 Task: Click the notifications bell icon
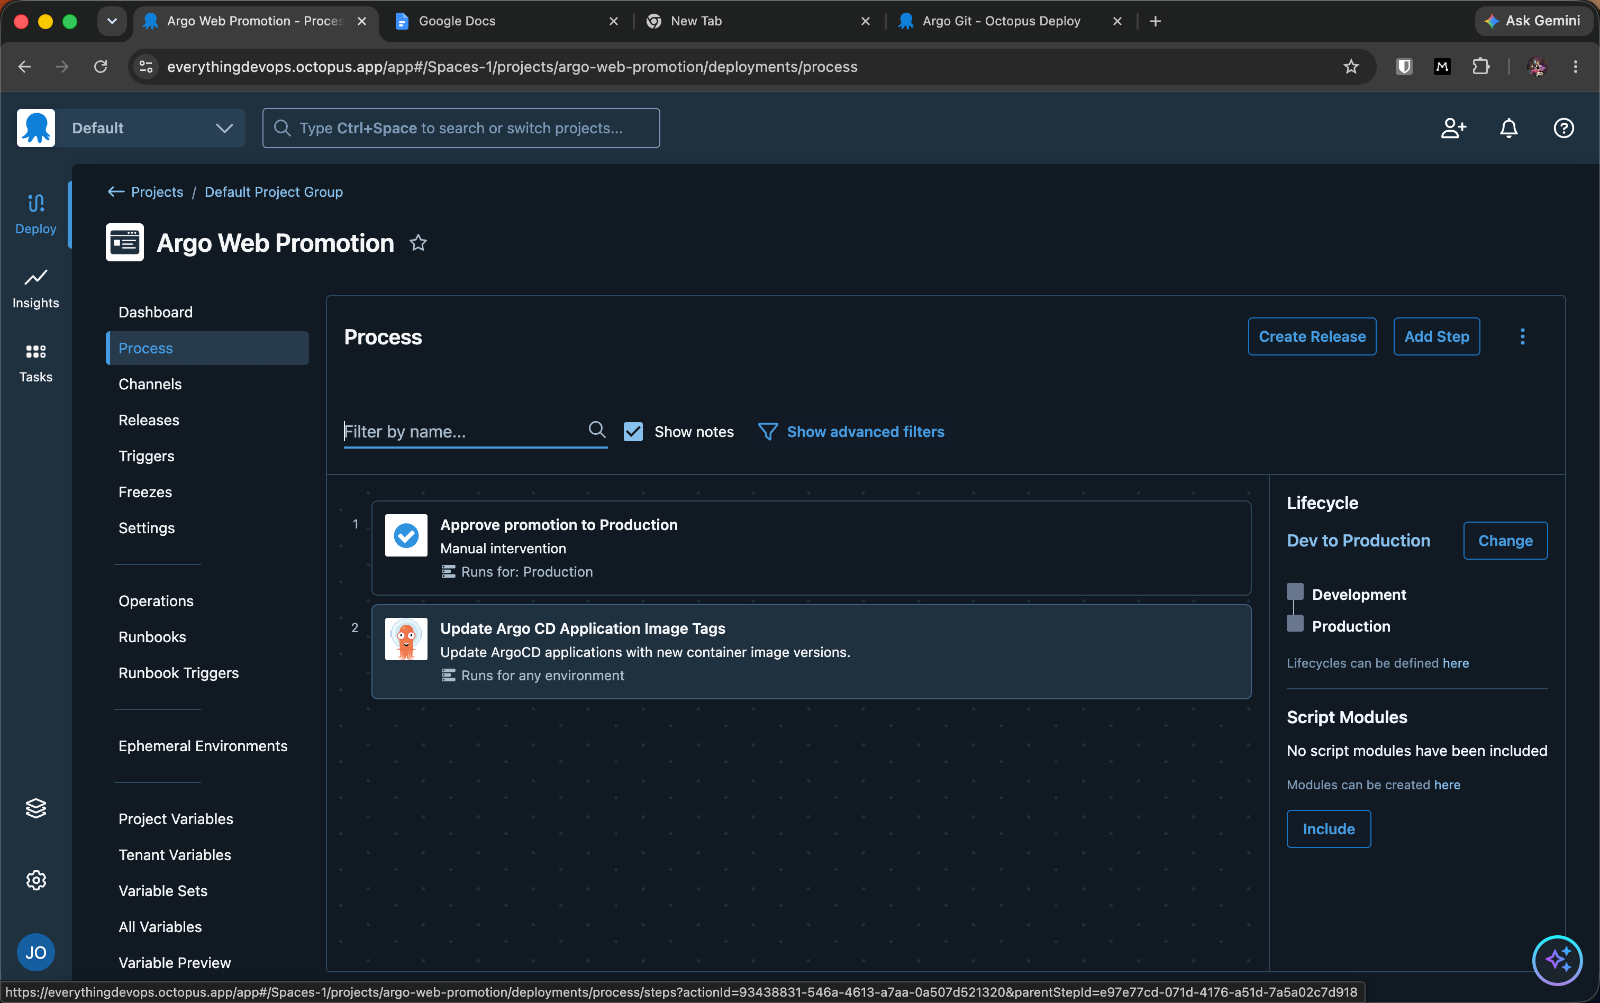point(1509,128)
